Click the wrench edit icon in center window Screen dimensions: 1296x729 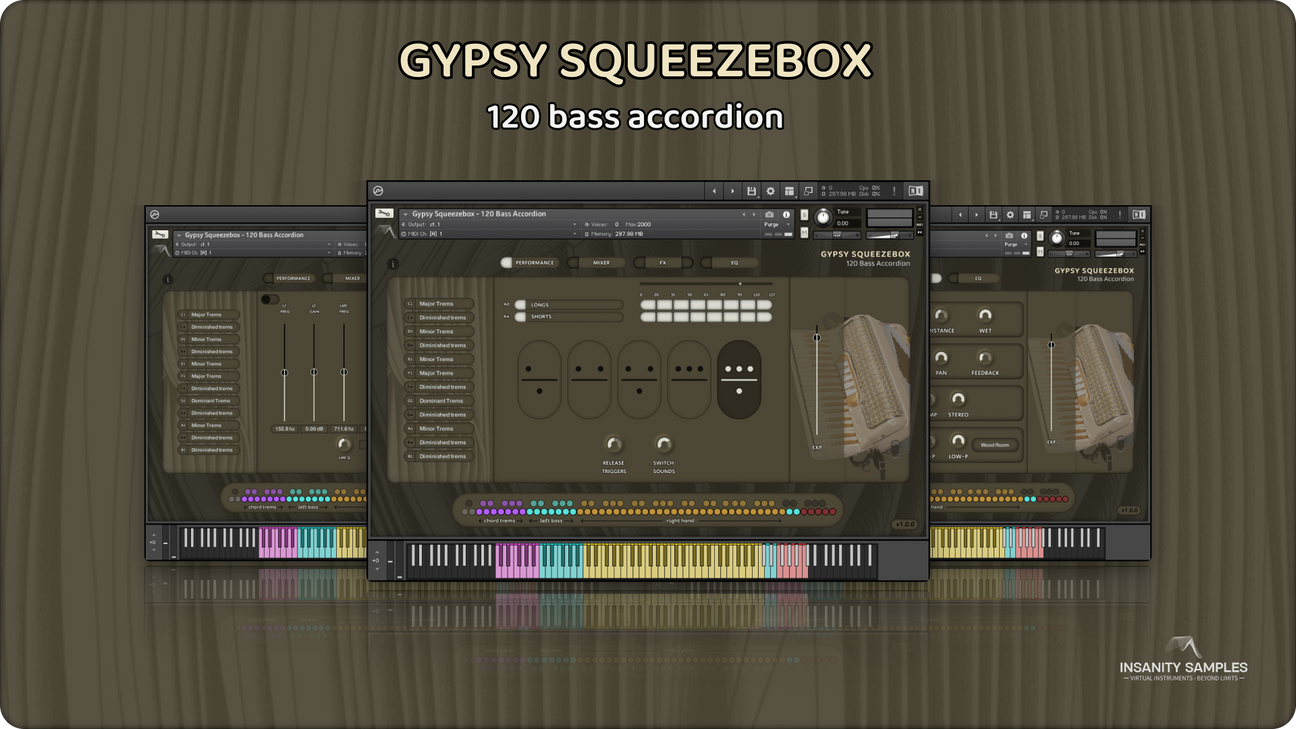[x=384, y=214]
